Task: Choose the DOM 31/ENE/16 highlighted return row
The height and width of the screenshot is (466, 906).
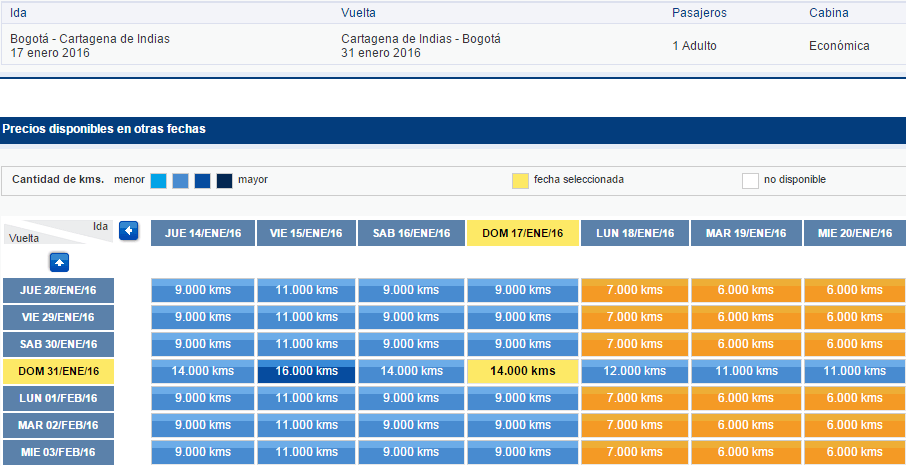Action: [x=58, y=371]
